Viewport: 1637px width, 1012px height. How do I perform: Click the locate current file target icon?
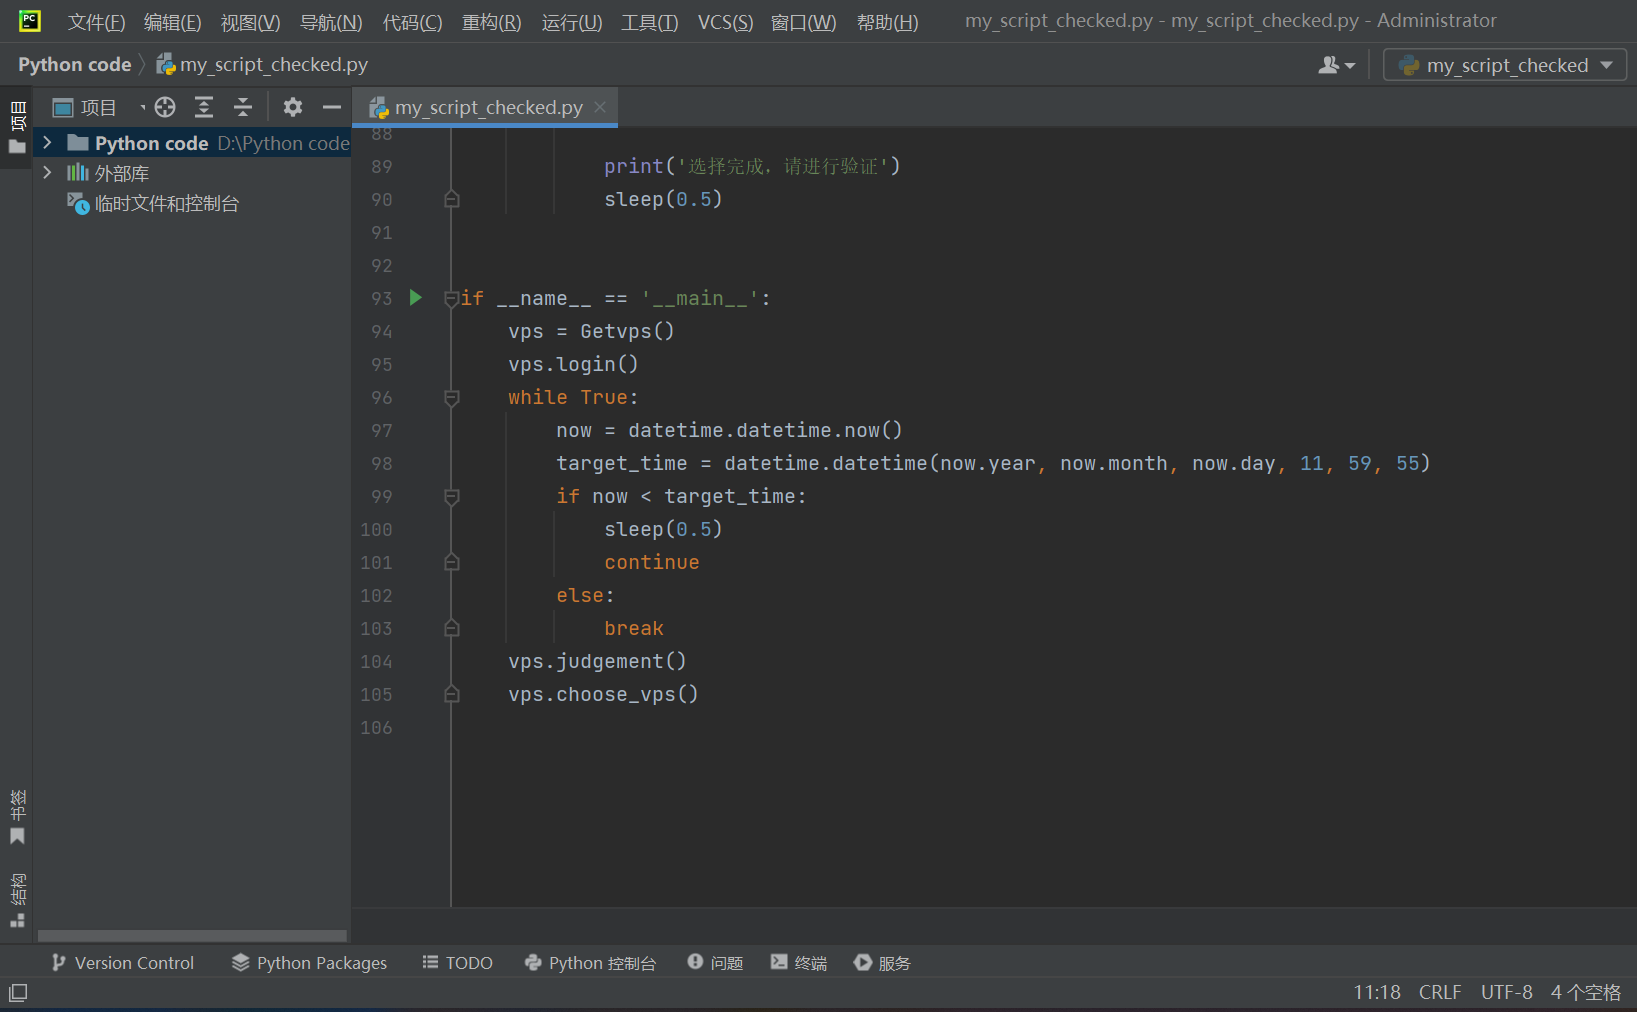point(165,107)
